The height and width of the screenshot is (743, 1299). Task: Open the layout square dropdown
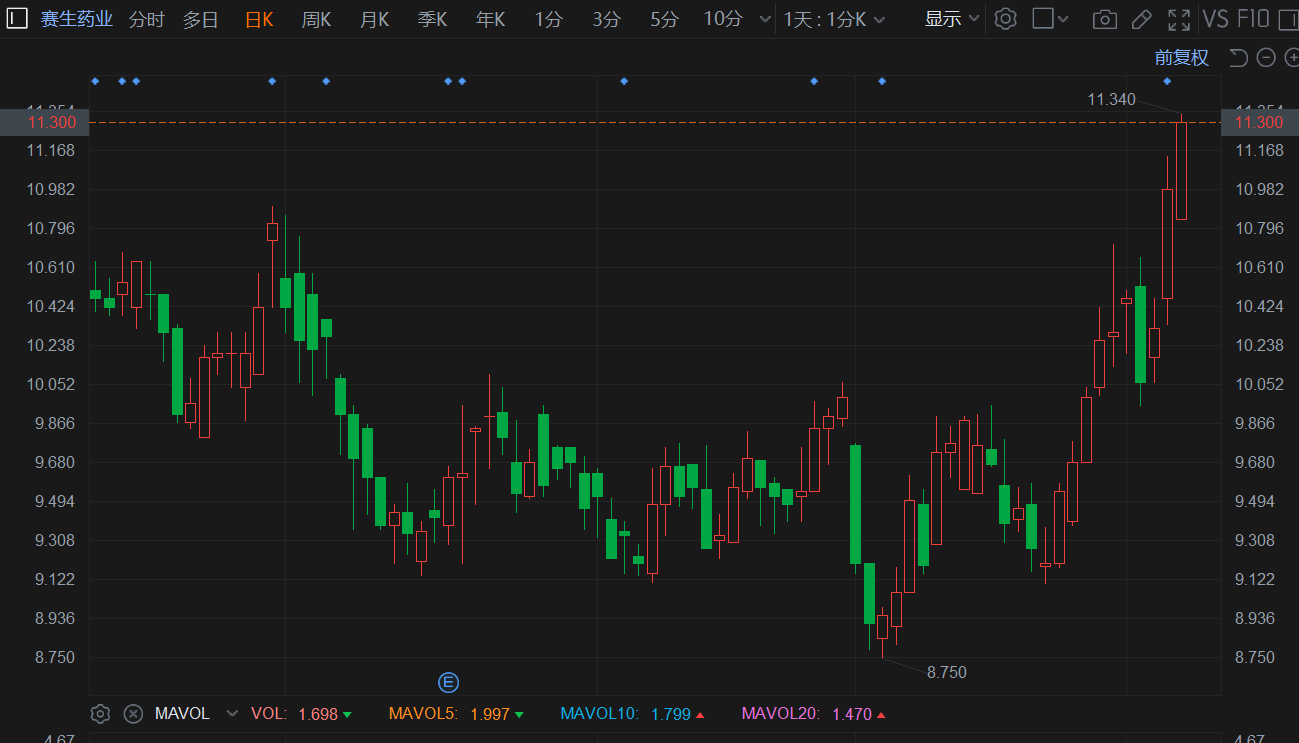[1050, 19]
